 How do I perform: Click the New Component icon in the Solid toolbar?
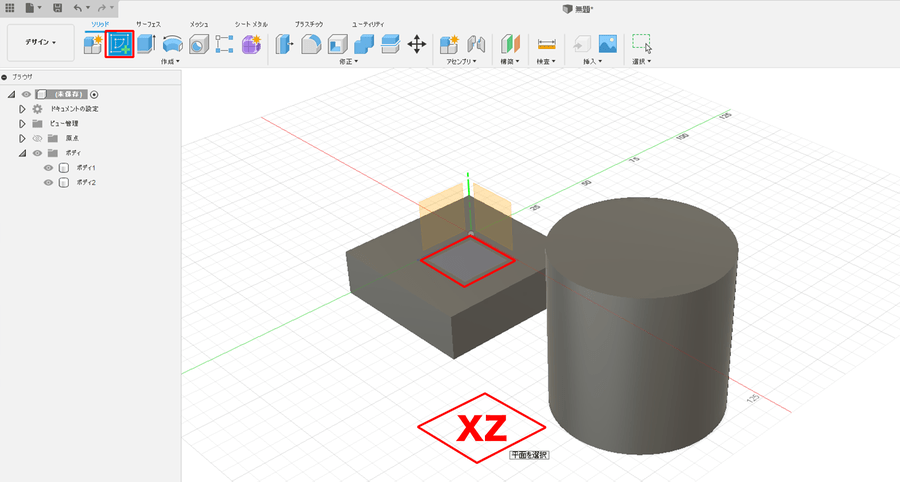point(93,44)
